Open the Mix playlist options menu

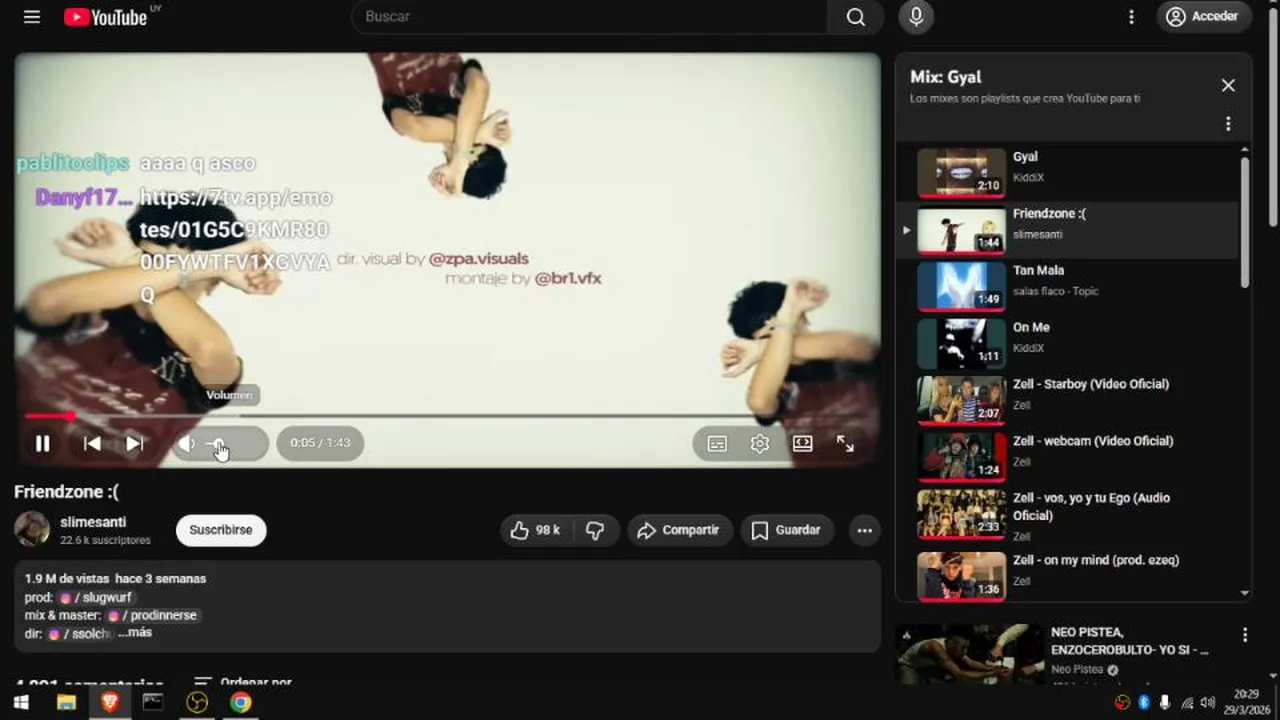(x=1228, y=124)
